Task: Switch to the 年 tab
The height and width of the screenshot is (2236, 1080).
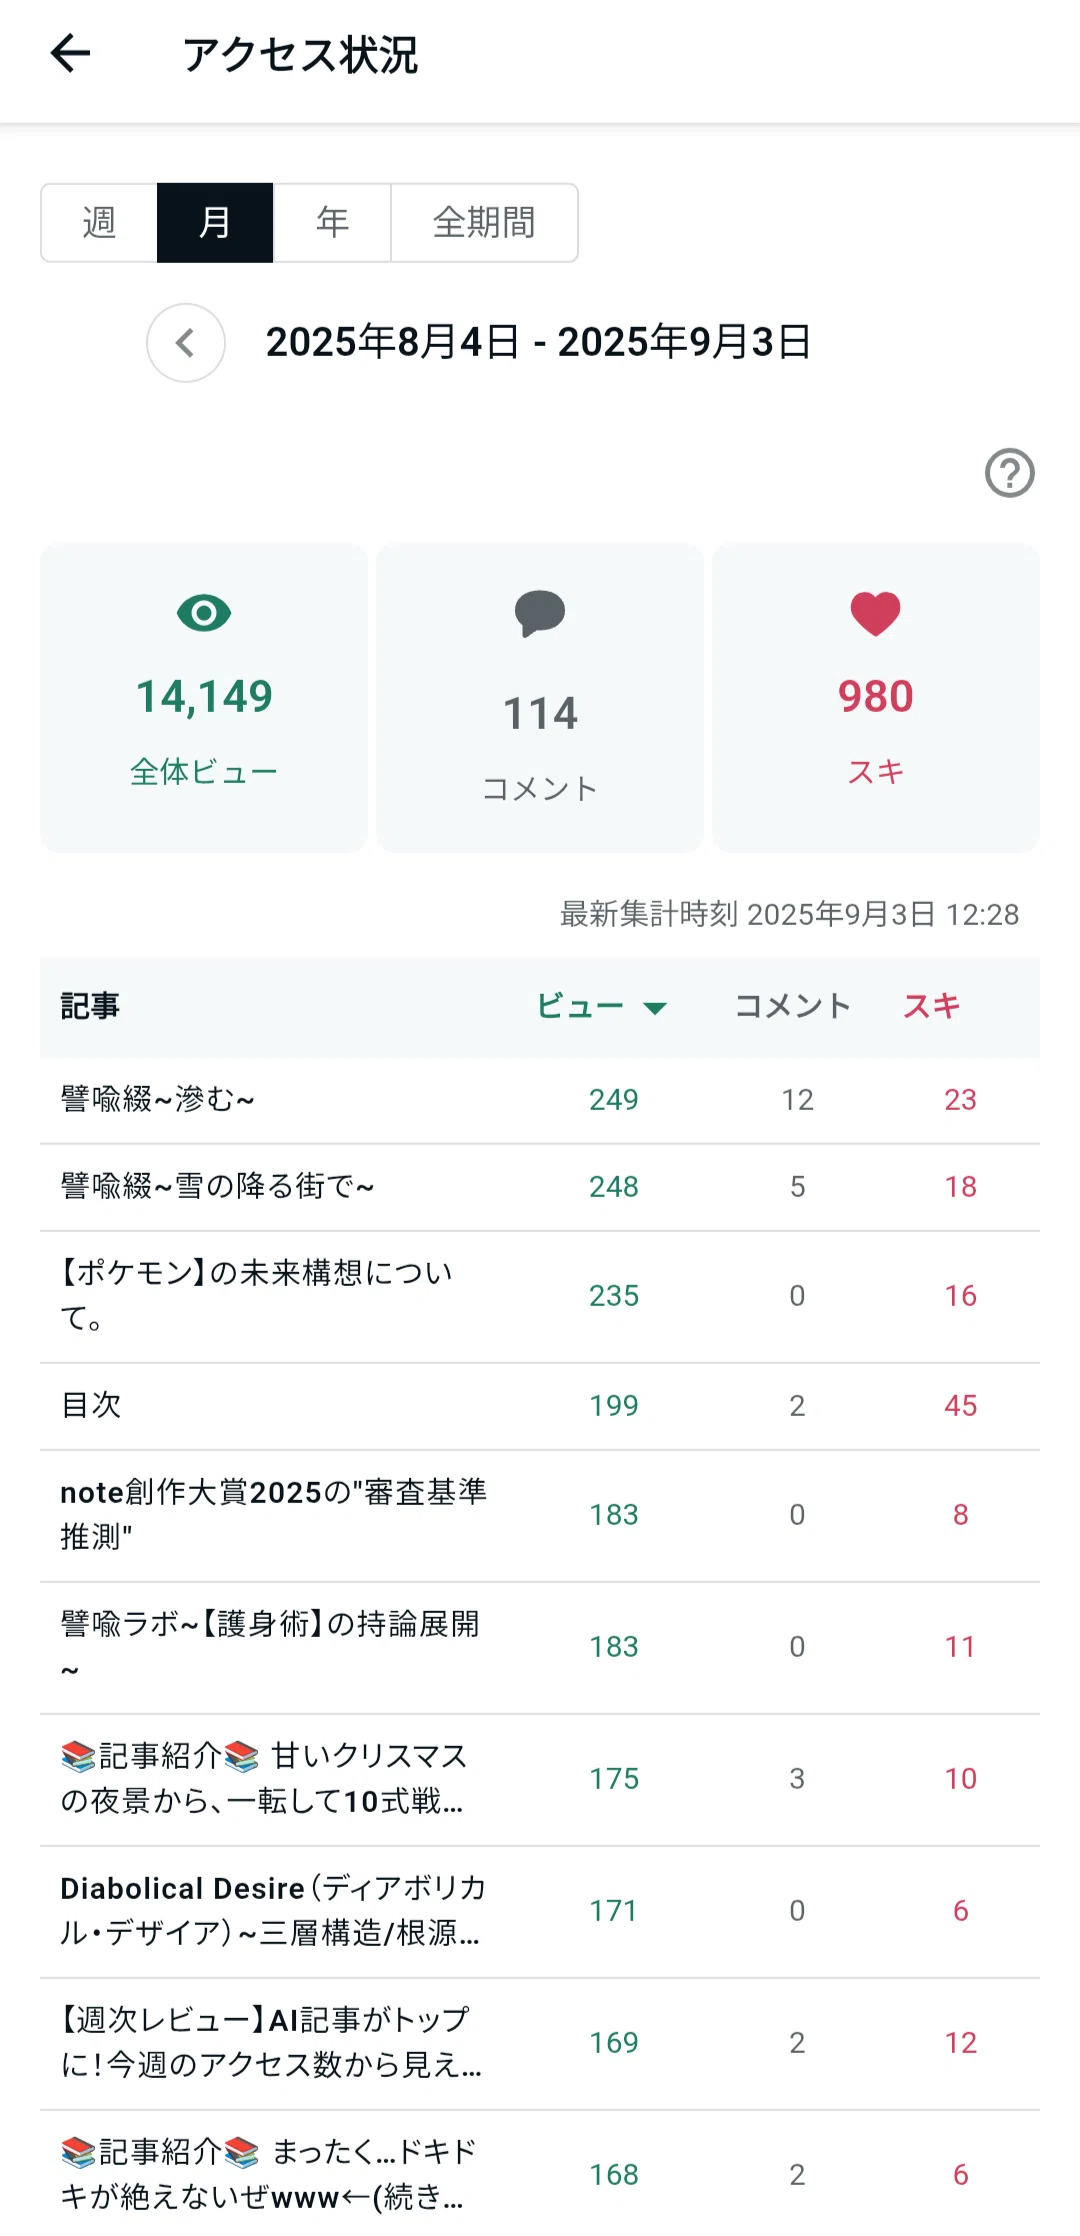Action: [x=332, y=223]
